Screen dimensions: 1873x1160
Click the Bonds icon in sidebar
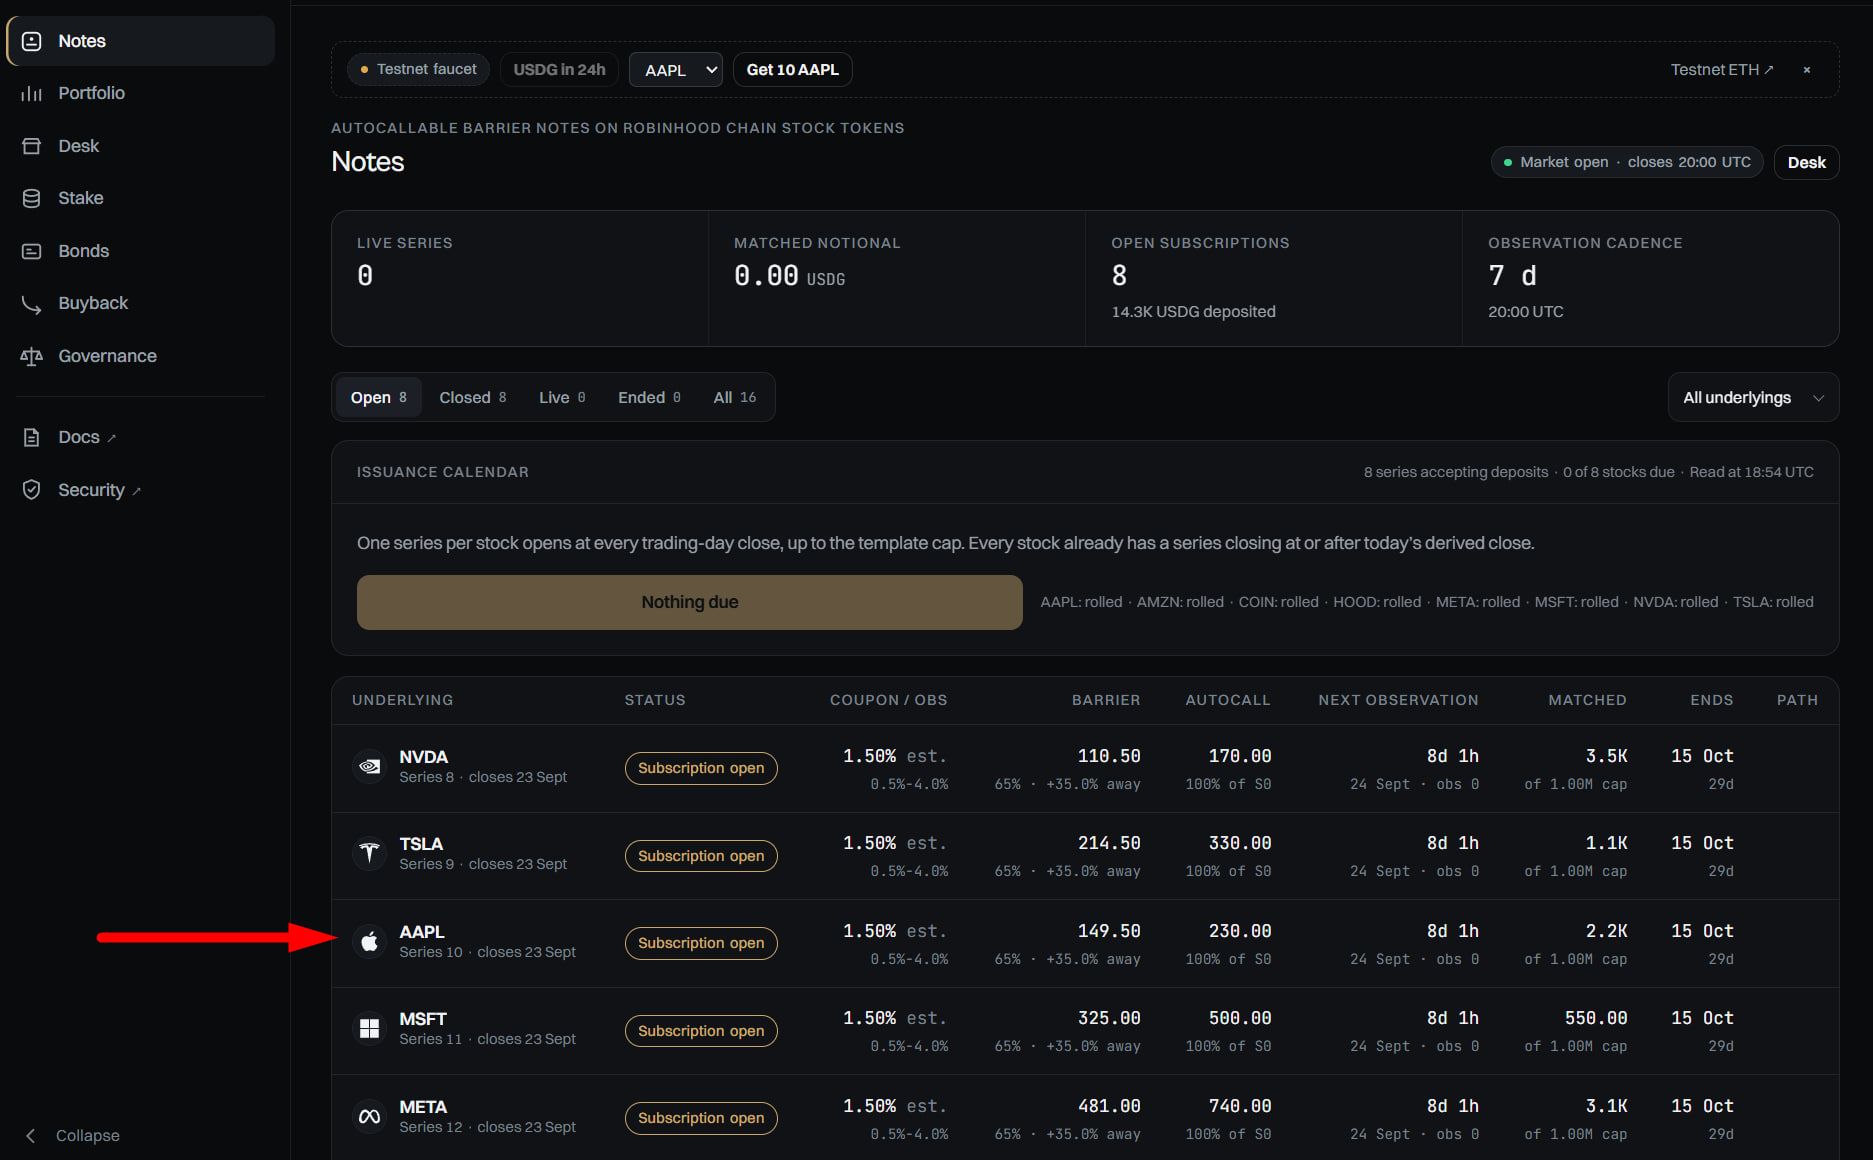32,251
